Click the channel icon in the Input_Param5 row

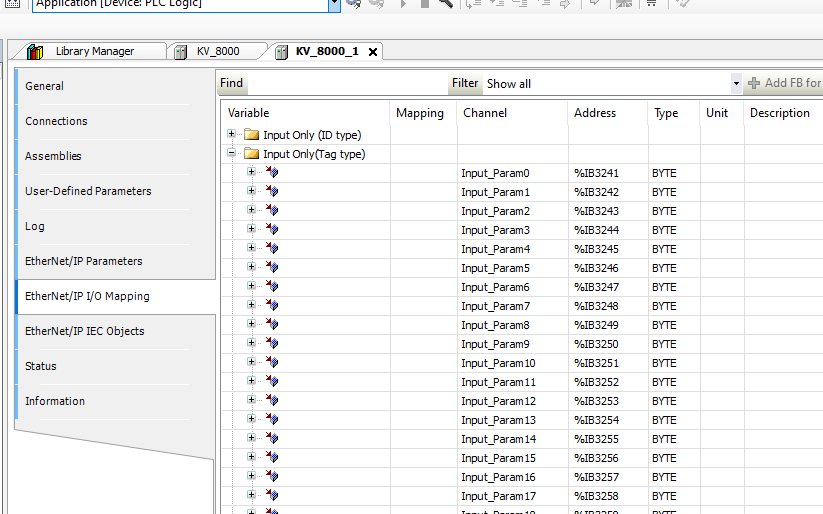(x=272, y=267)
